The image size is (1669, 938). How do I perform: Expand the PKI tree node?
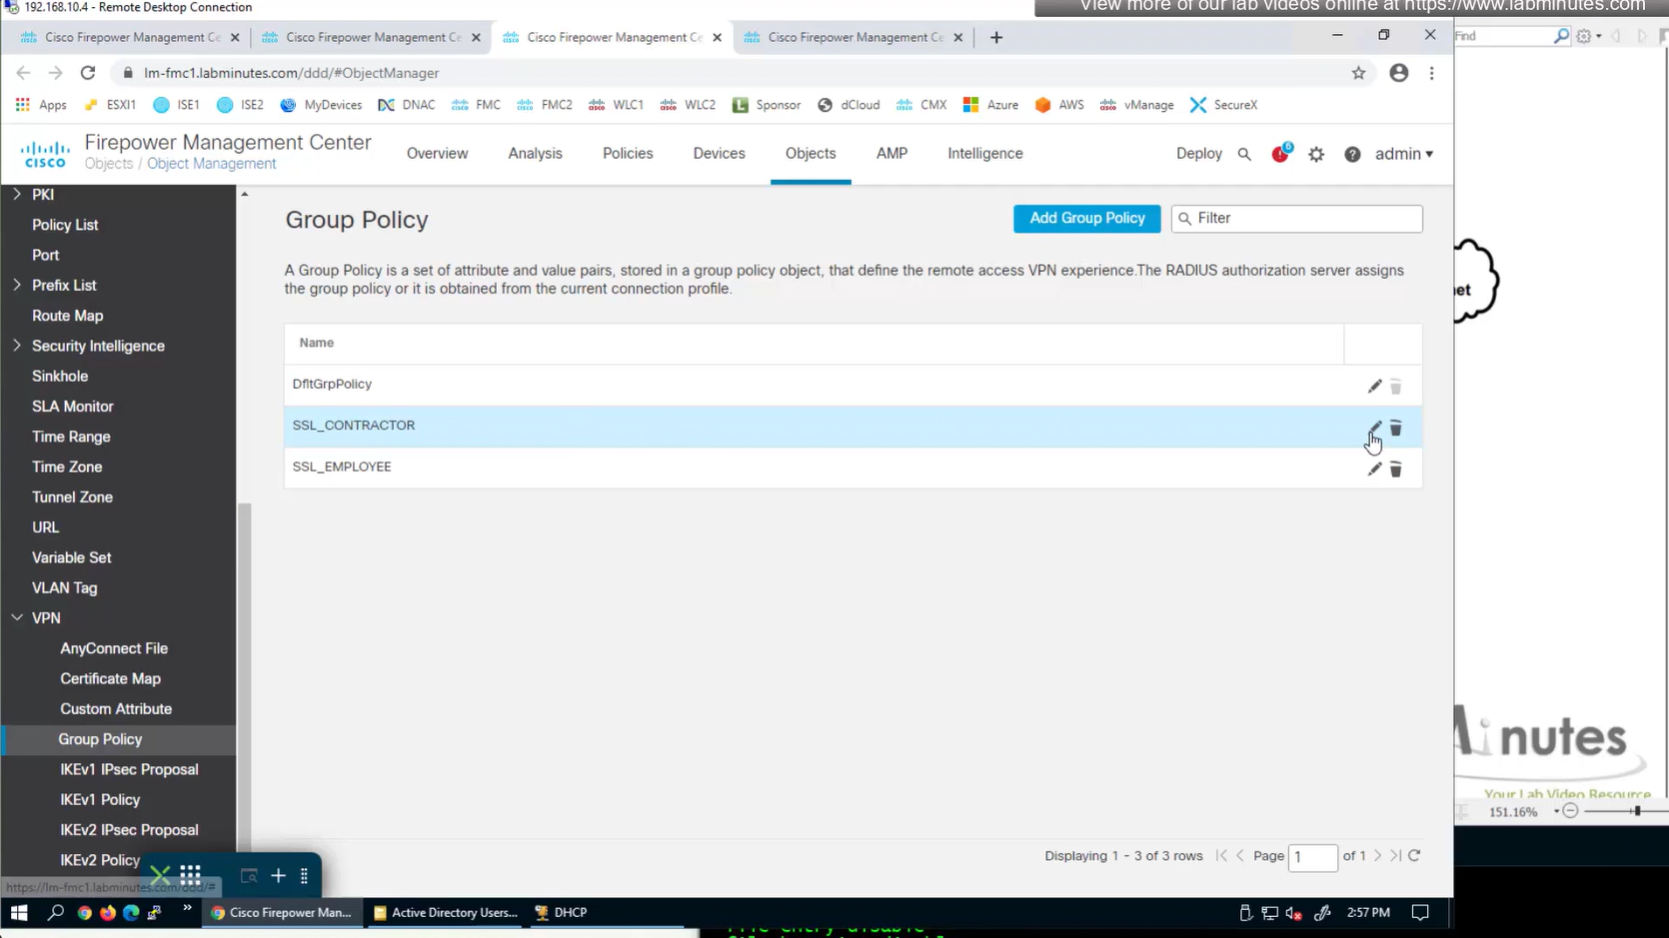pos(17,194)
